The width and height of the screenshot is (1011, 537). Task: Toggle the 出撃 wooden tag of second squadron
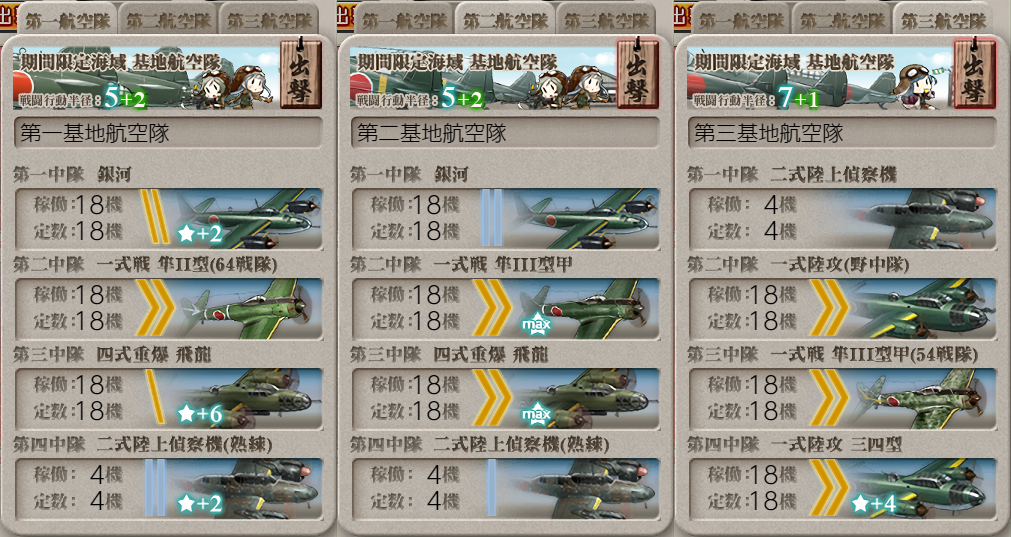click(638, 74)
